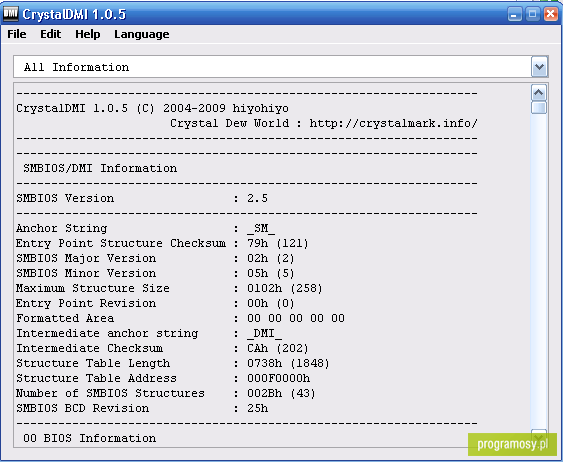Click the SMBIOS Version value 2.5
The image size is (563, 462).
pyautogui.click(x=257, y=198)
